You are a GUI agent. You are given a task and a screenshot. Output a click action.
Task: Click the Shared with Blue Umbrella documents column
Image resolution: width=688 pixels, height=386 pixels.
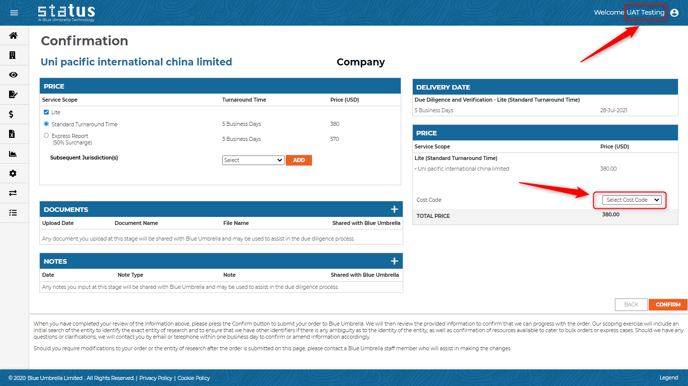(366, 223)
